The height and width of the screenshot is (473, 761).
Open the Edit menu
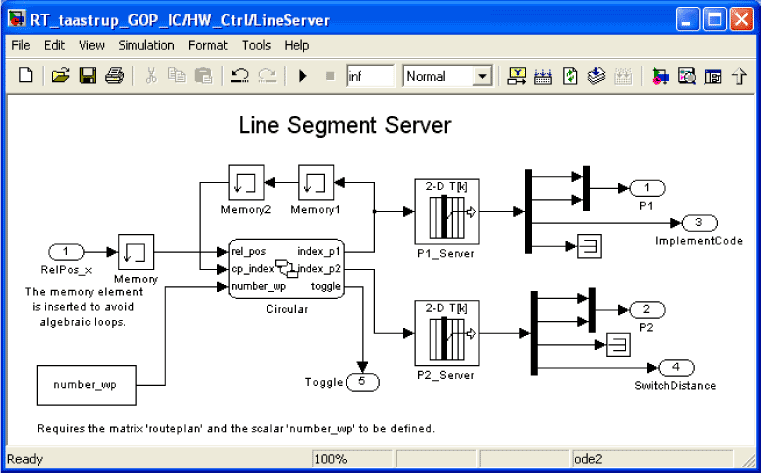click(54, 46)
